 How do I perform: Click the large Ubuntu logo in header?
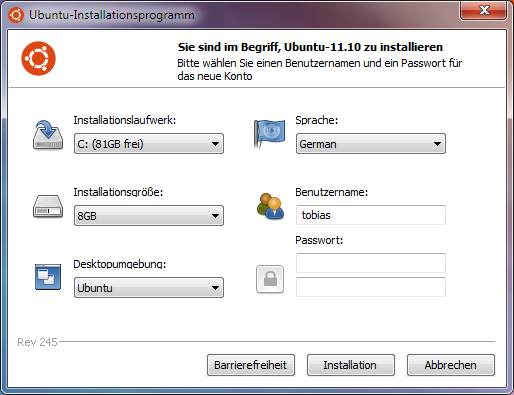pyautogui.click(x=38, y=58)
